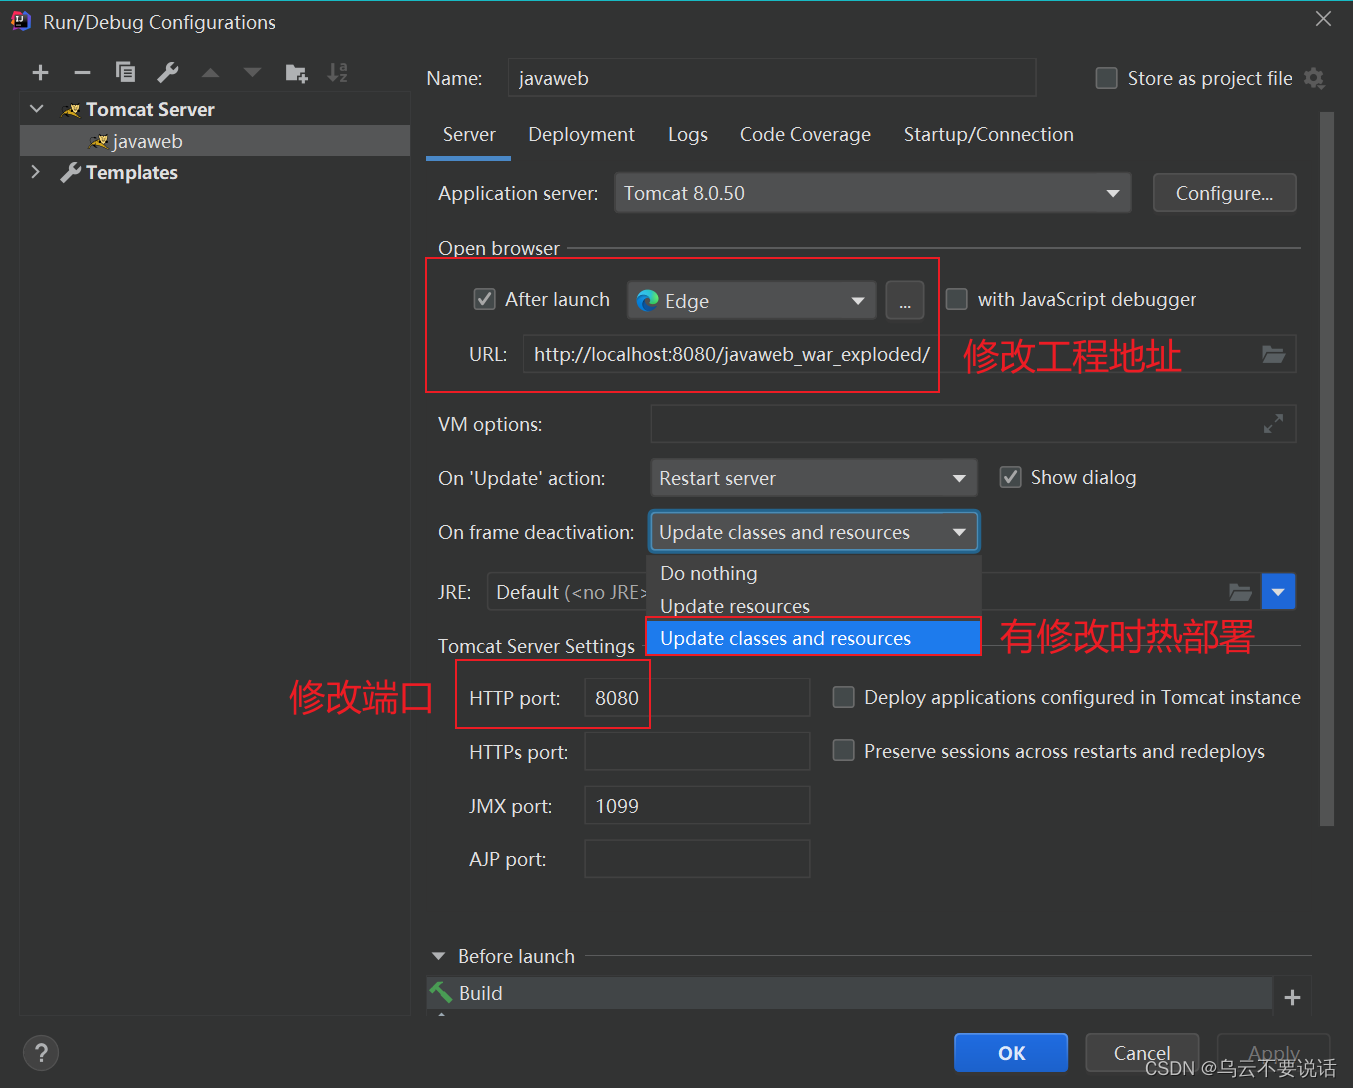This screenshot has height=1088, width=1353.
Task: Click the browser selection ellipsis button
Action: 904,300
